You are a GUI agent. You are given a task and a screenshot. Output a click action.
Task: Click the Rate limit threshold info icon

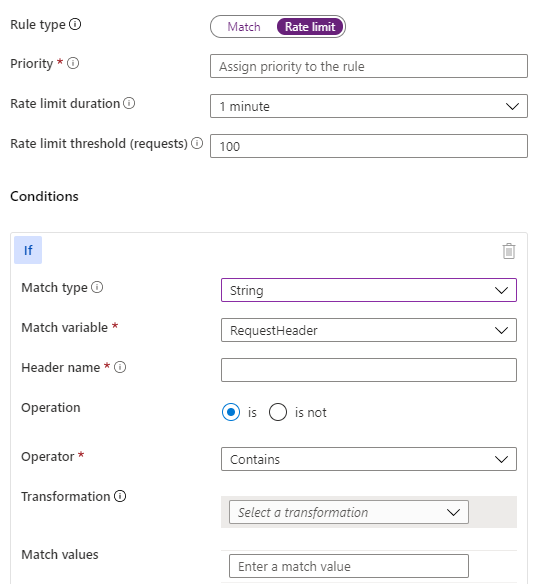tap(197, 143)
